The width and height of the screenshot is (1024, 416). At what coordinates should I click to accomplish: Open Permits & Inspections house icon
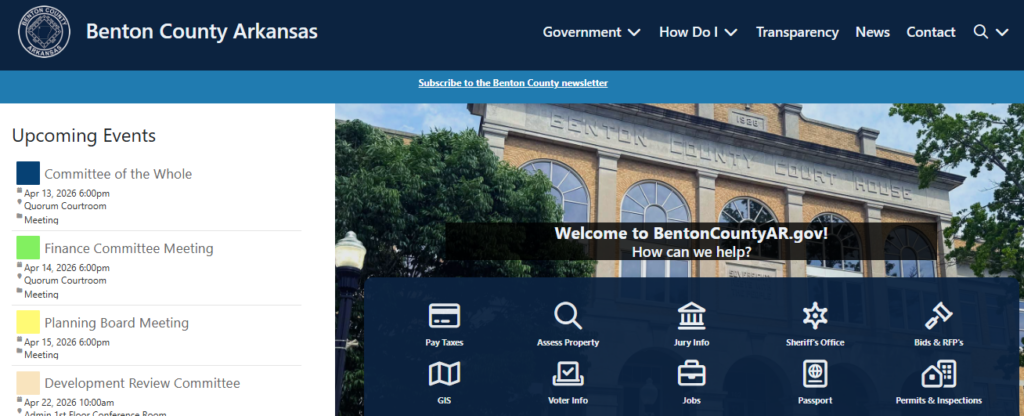[938, 375]
